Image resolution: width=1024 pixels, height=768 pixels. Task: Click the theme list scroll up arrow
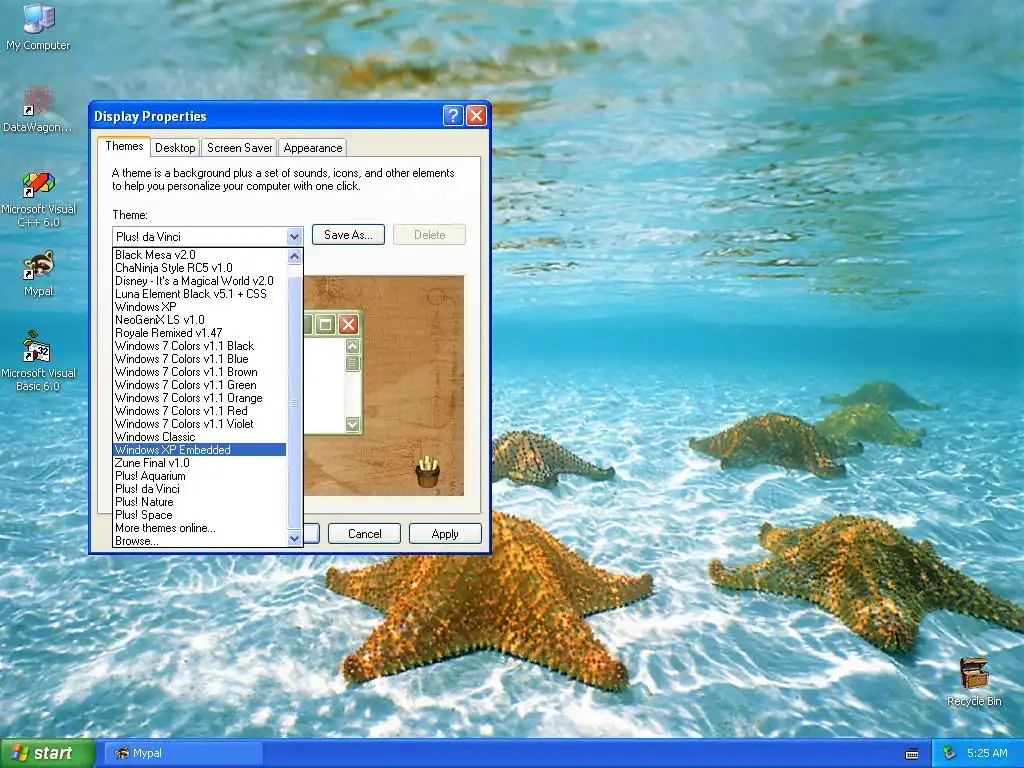pyautogui.click(x=295, y=257)
